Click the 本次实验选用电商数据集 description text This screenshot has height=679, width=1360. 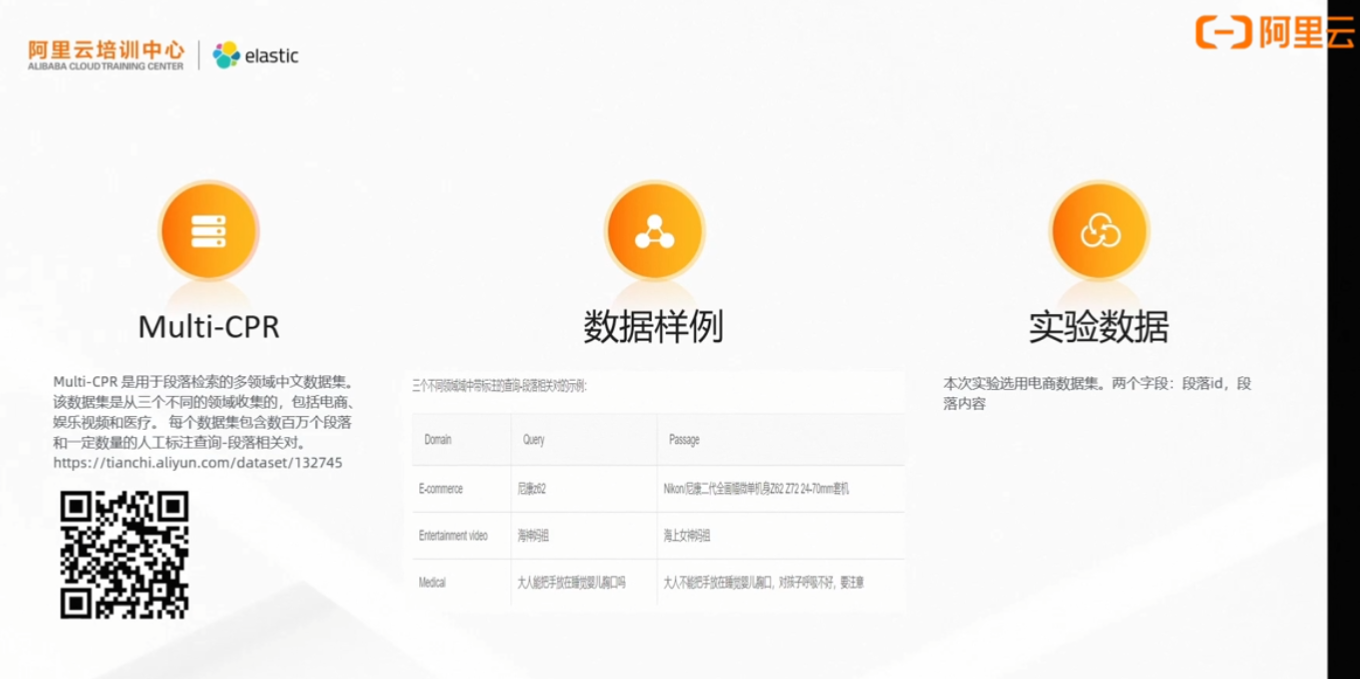point(1097,393)
